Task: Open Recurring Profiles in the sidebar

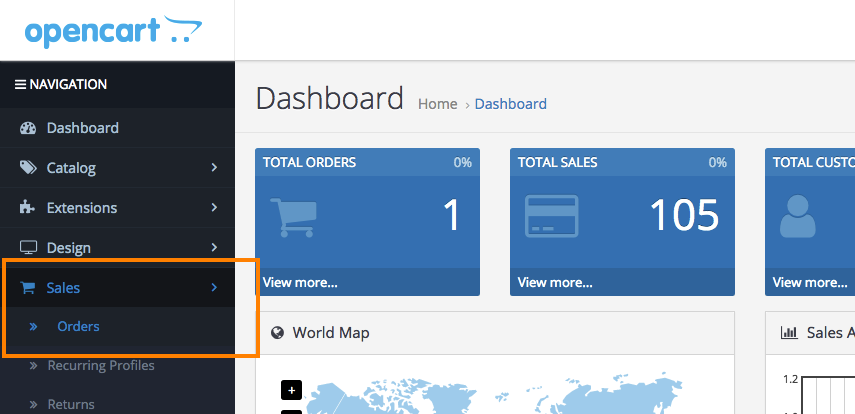Action: click(x=100, y=365)
